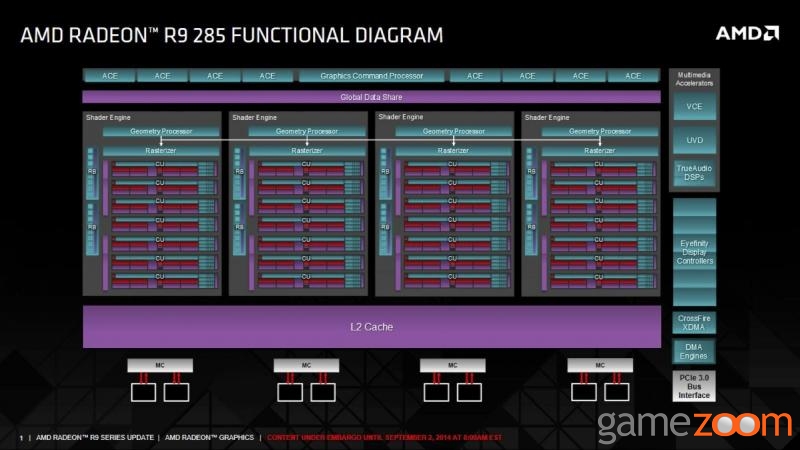This screenshot has height=450, width=800.
Task: Click Shader Engine label of leftmost engine
Action: [x=108, y=117]
